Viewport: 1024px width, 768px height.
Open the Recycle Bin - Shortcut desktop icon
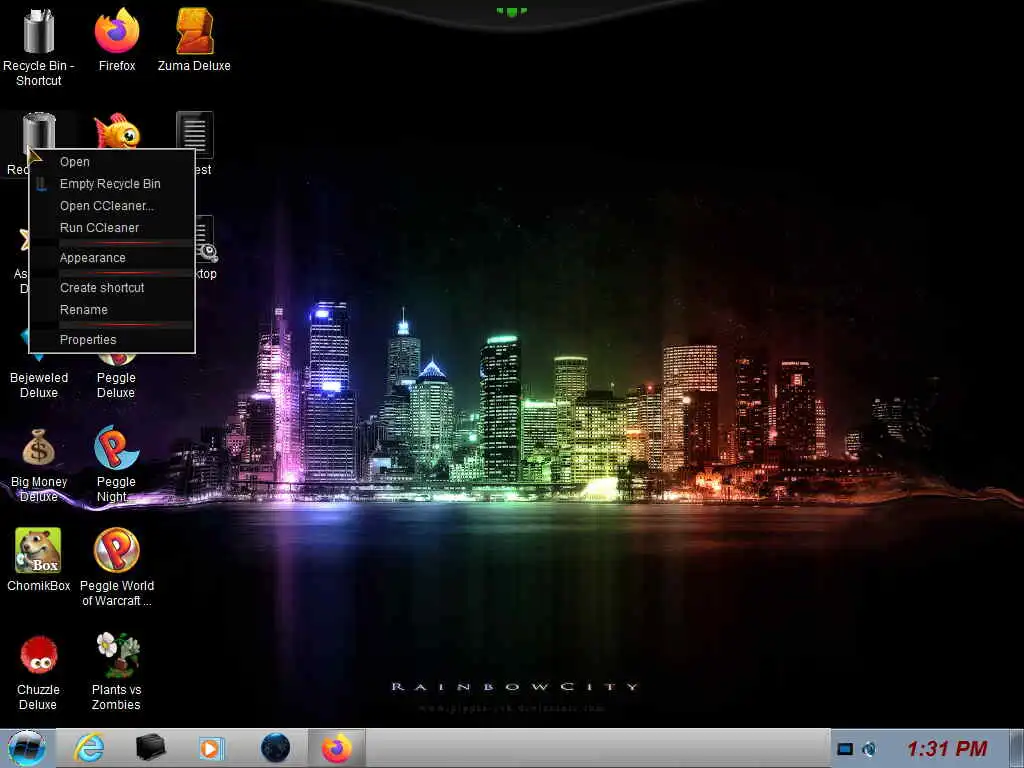tap(39, 46)
